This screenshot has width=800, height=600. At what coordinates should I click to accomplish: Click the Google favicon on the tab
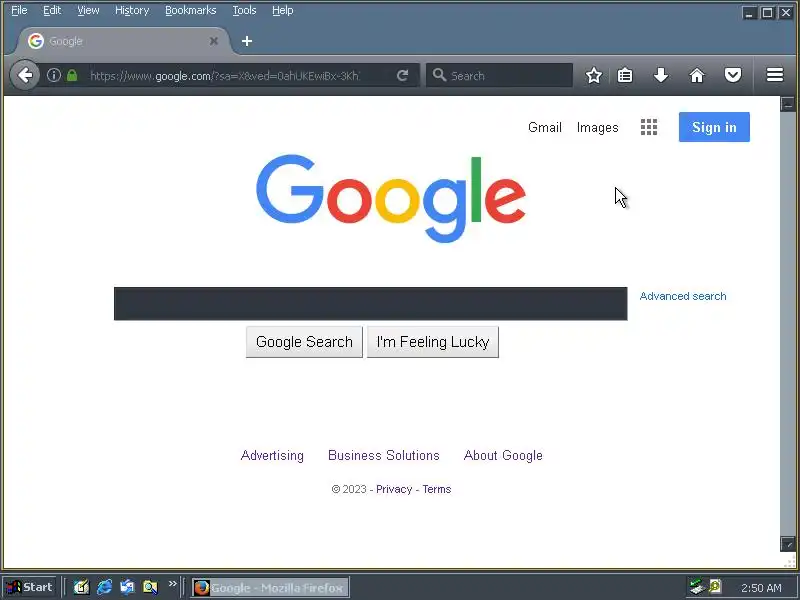pos(36,41)
